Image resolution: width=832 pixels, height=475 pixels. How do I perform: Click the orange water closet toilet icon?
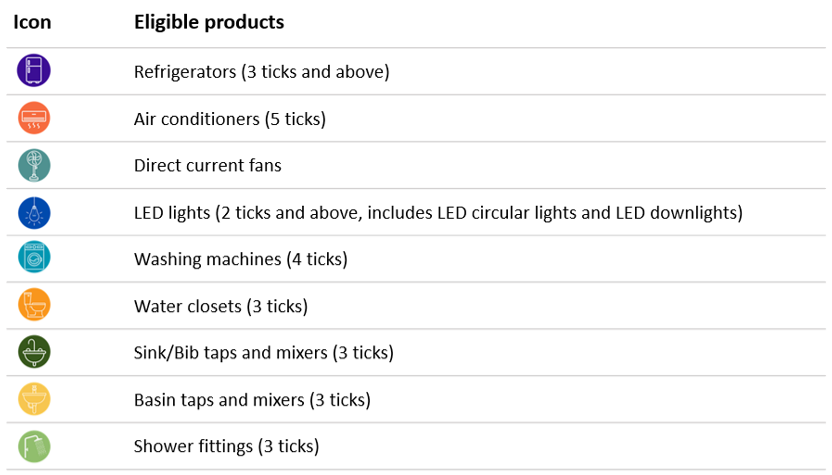click(34, 305)
